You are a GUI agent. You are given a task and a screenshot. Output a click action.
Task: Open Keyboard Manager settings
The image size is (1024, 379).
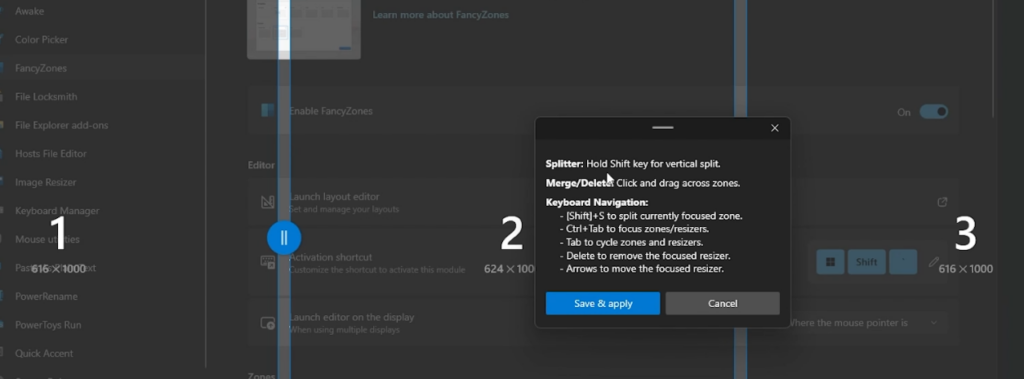pos(57,211)
